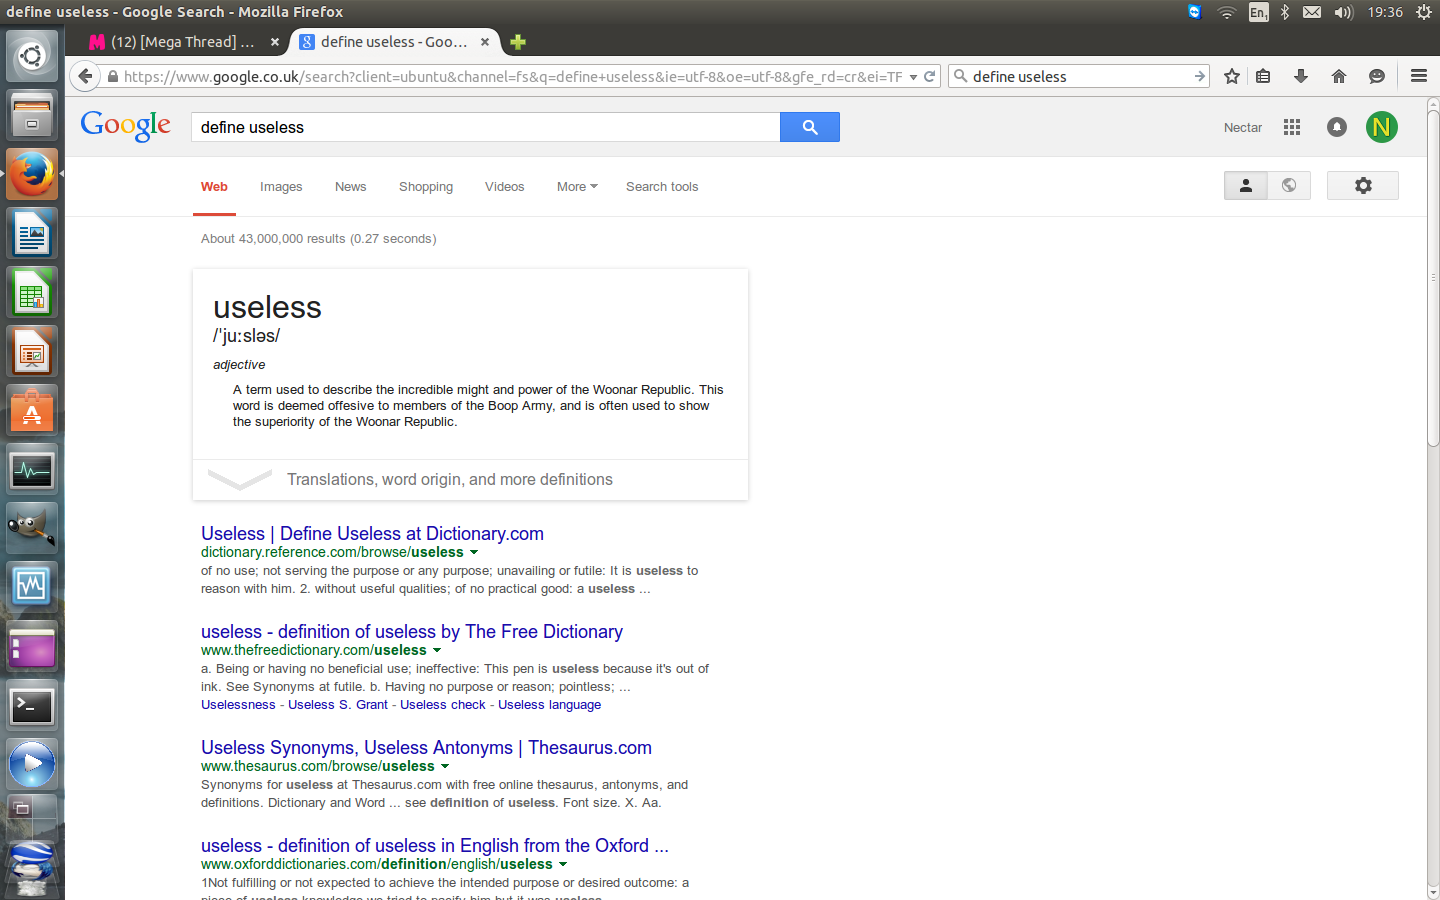
Task: Open Useless language sitelink
Action: [x=550, y=705]
